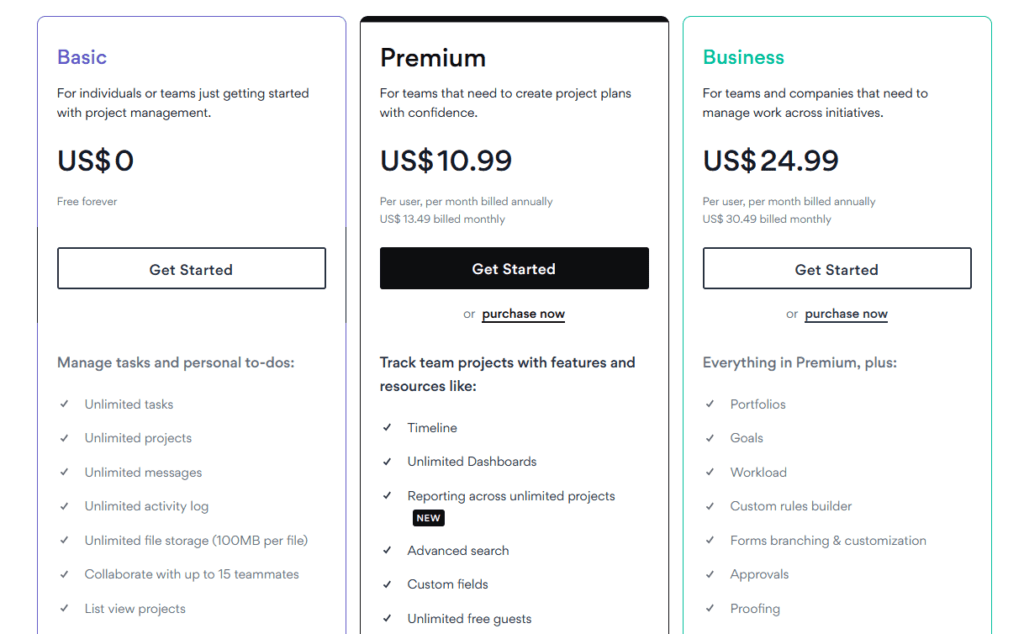The height and width of the screenshot is (634, 1024).
Task: Click the checkmark next to Custom fields
Action: (x=387, y=584)
